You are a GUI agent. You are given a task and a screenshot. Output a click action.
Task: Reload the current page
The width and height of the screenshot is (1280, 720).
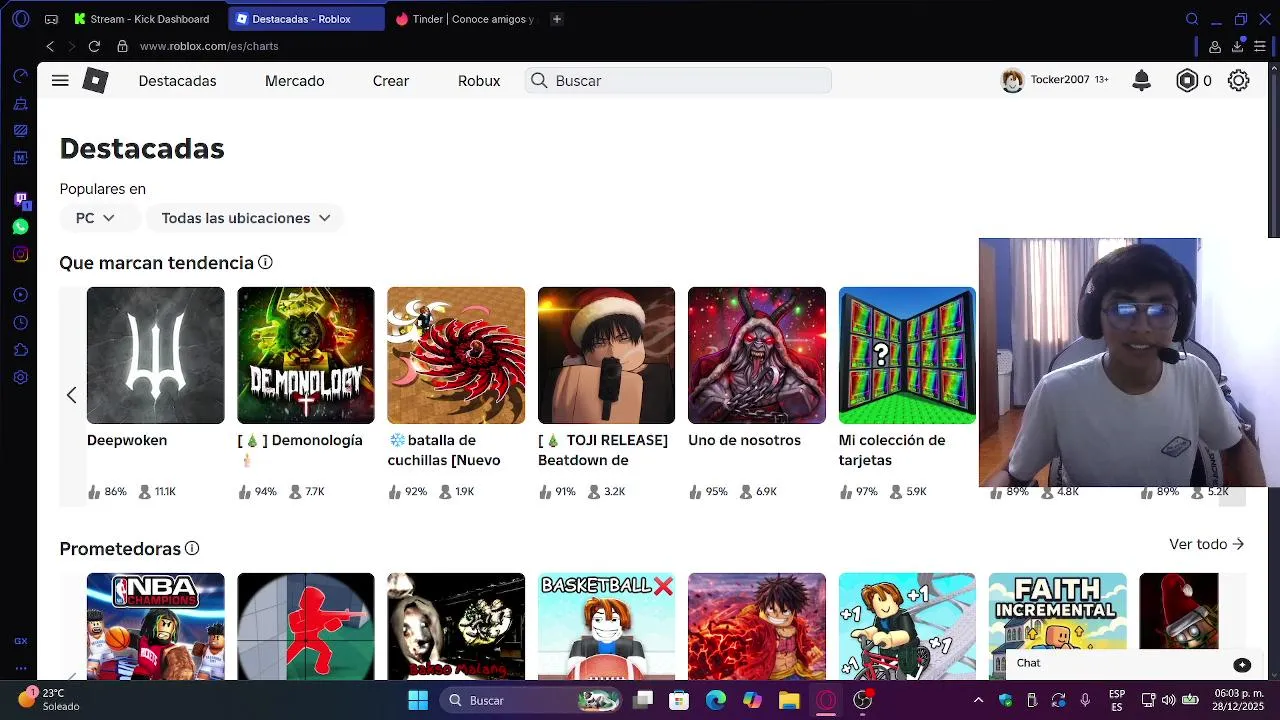[94, 46]
